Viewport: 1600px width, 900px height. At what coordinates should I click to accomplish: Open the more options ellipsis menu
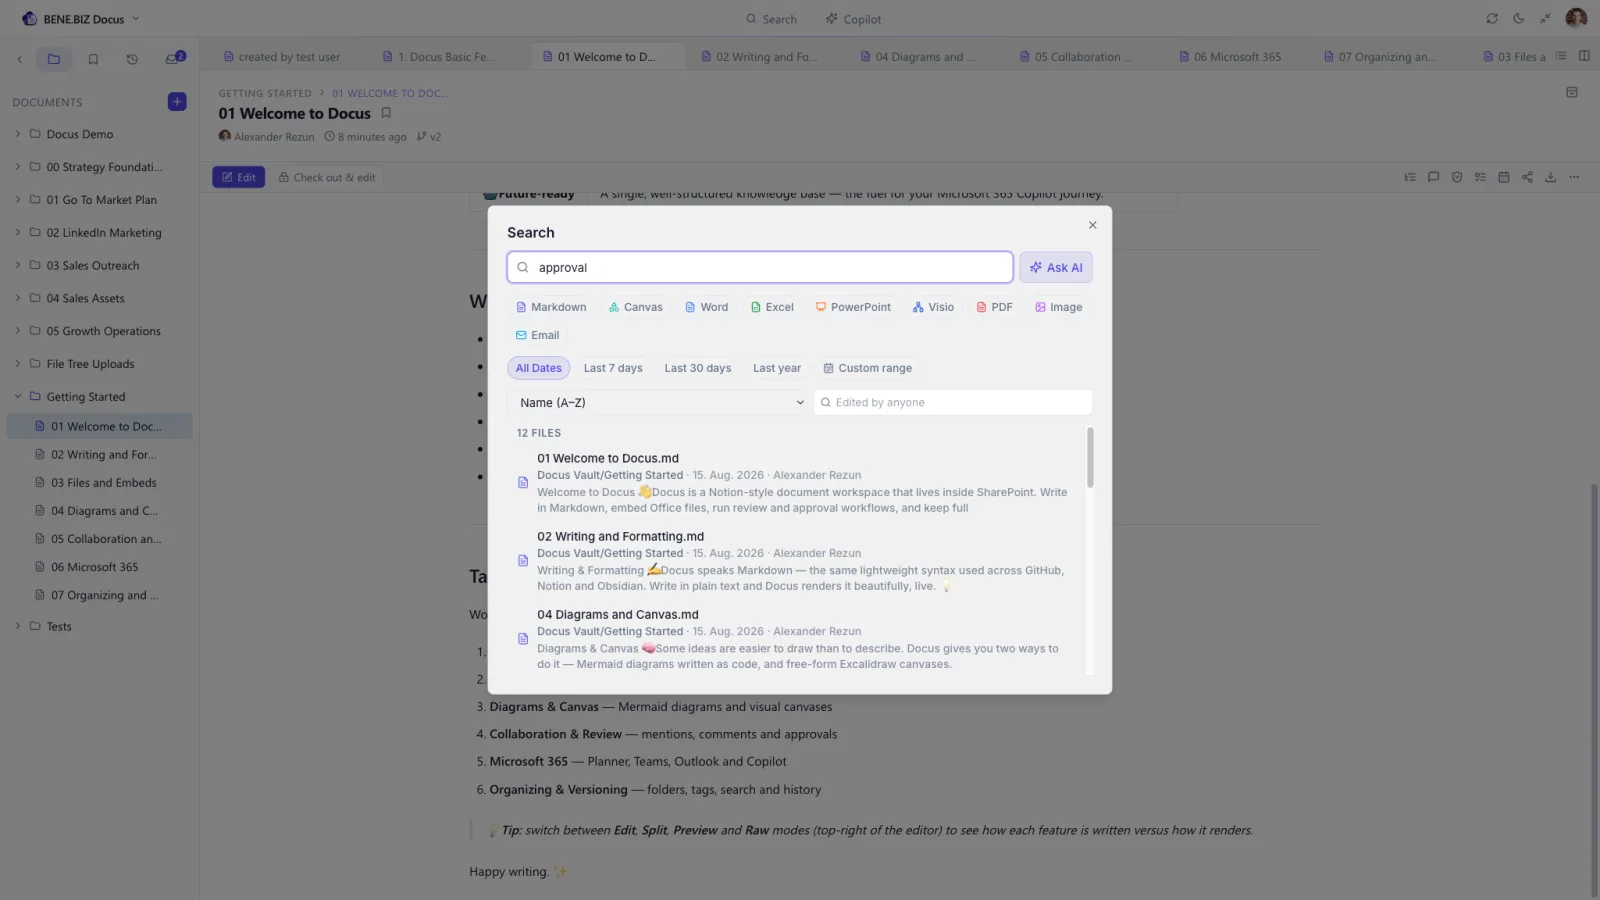1574,177
